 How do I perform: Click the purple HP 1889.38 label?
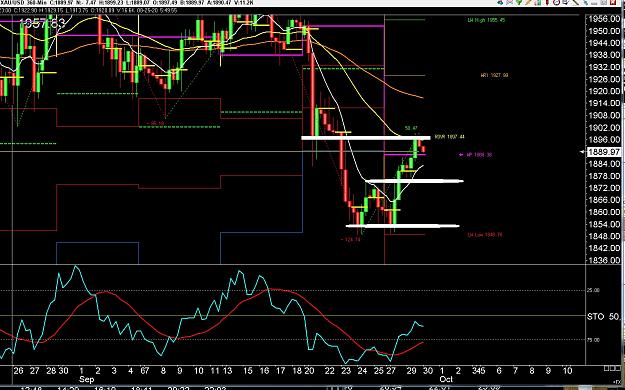click(478, 155)
